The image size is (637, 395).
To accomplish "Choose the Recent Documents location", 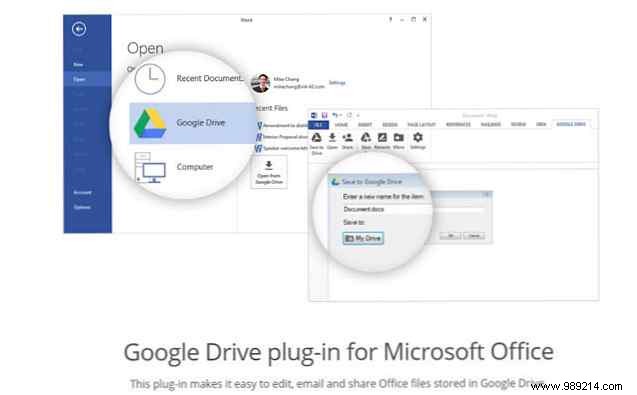I will click(x=210, y=78).
